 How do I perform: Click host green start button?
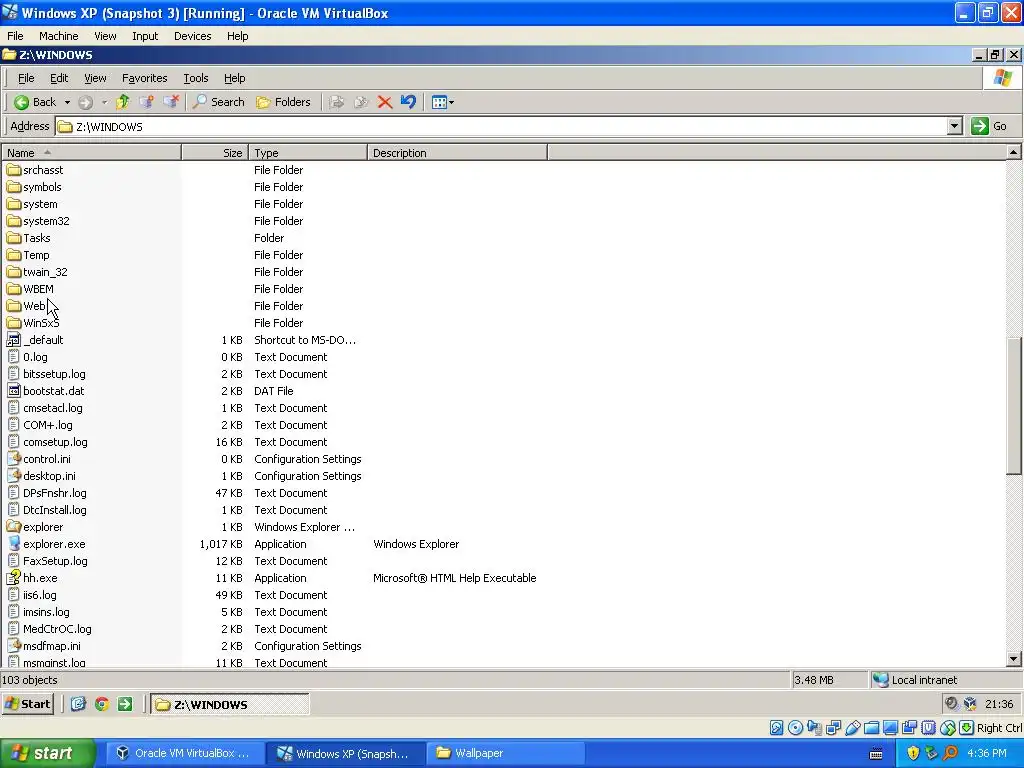pyautogui.click(x=46, y=753)
